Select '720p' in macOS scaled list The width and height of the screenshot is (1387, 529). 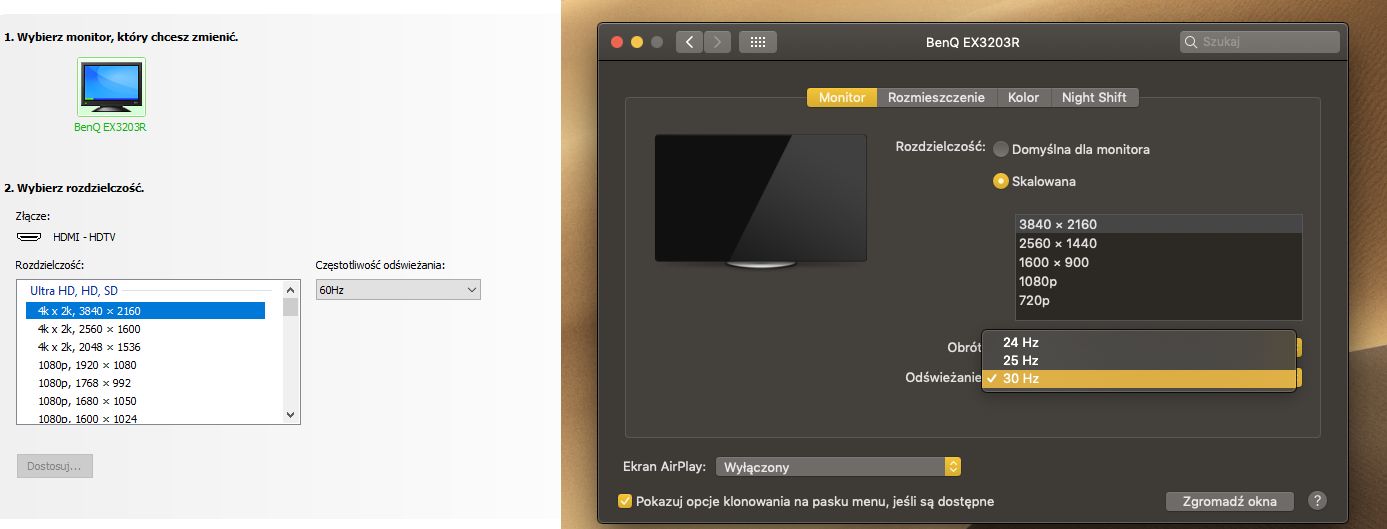(1158, 300)
